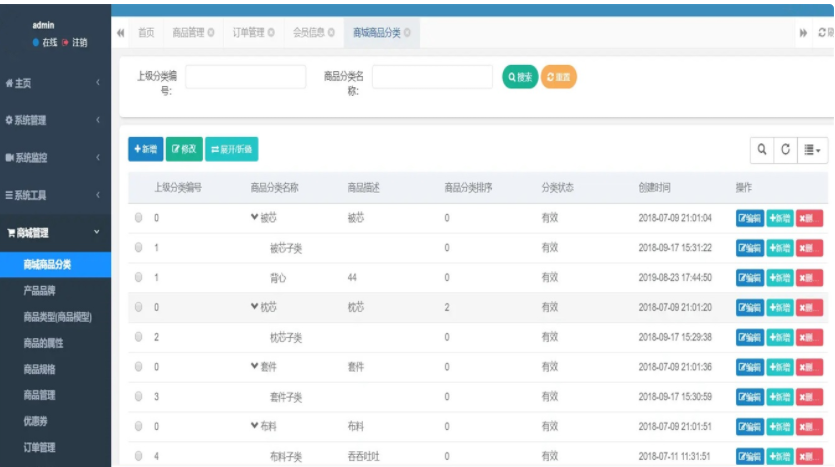Collapse the 布料 category chevron
Viewport: 835px width, 467px height.
tap(255, 426)
